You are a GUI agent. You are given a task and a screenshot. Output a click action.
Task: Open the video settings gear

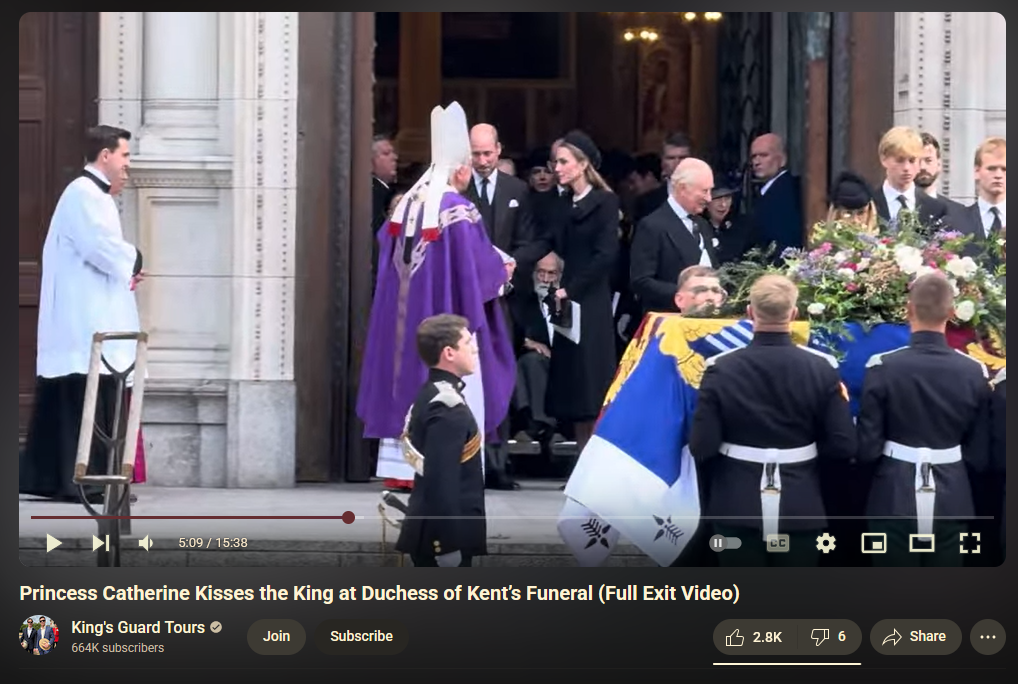coord(825,543)
